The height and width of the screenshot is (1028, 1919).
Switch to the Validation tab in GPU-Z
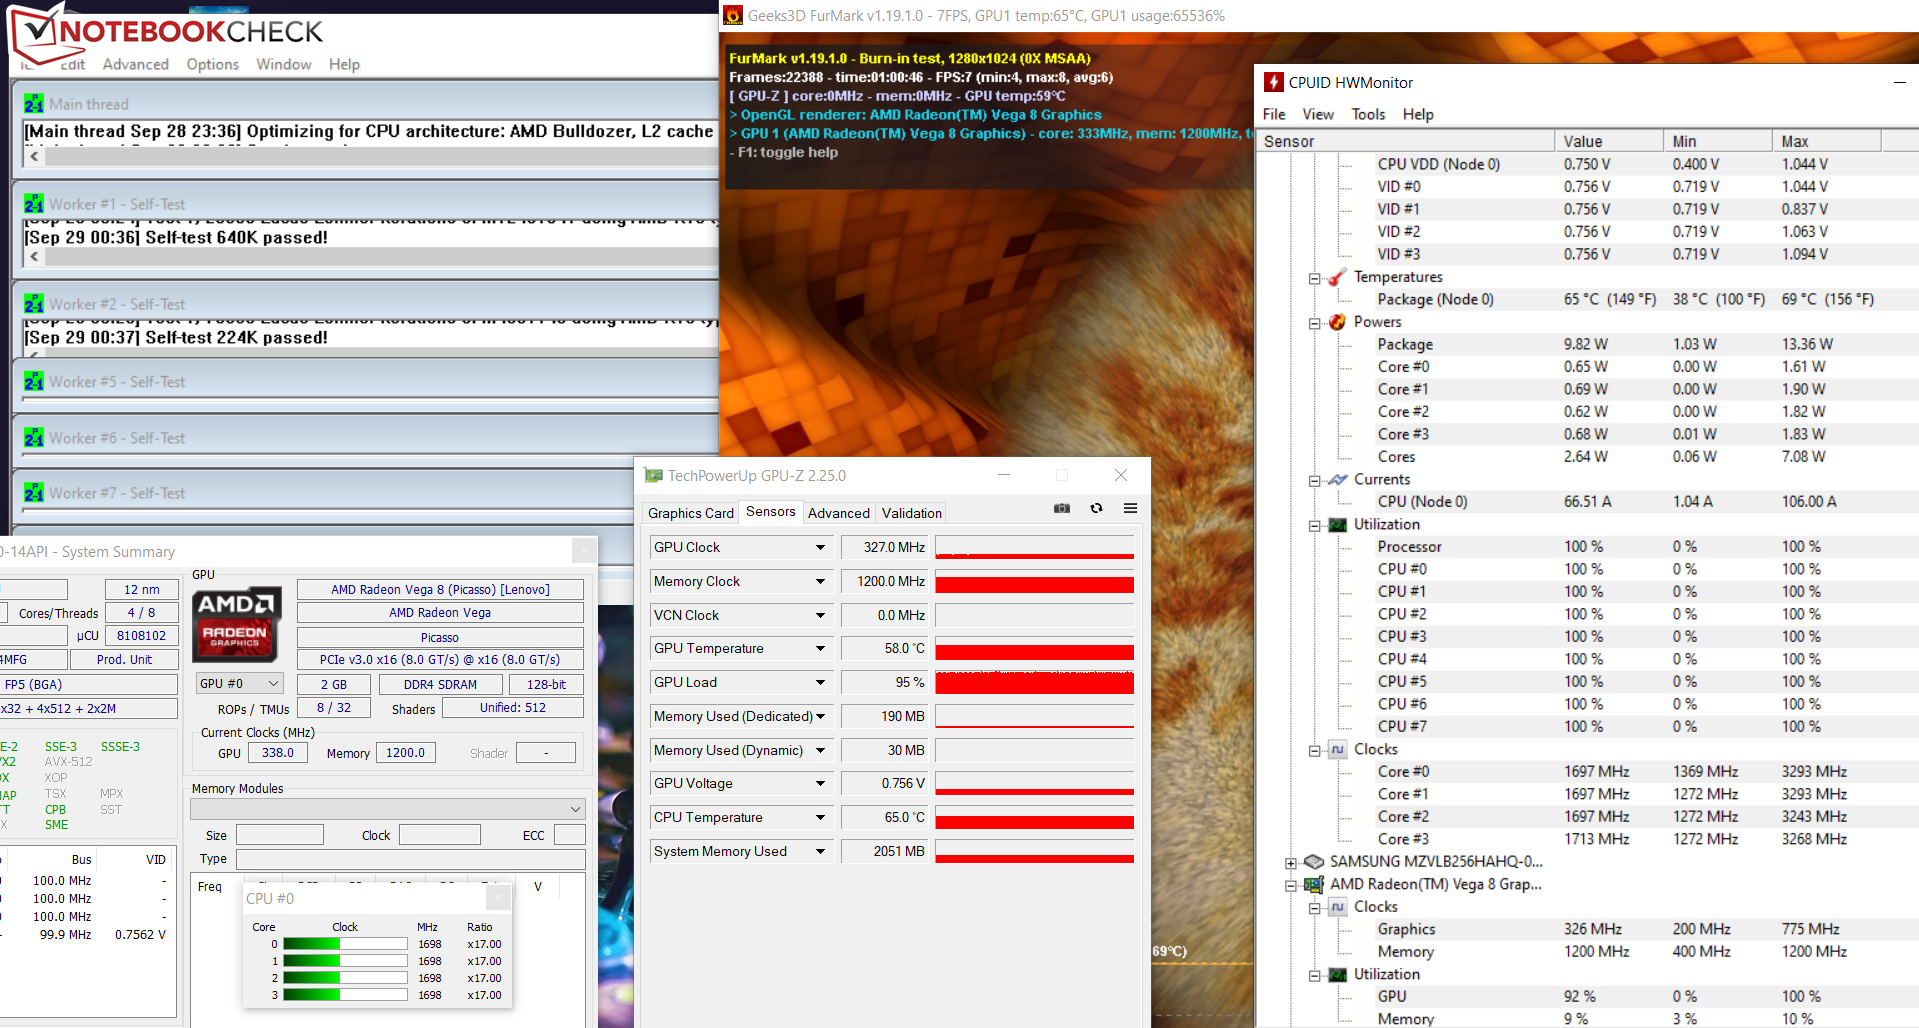911,513
